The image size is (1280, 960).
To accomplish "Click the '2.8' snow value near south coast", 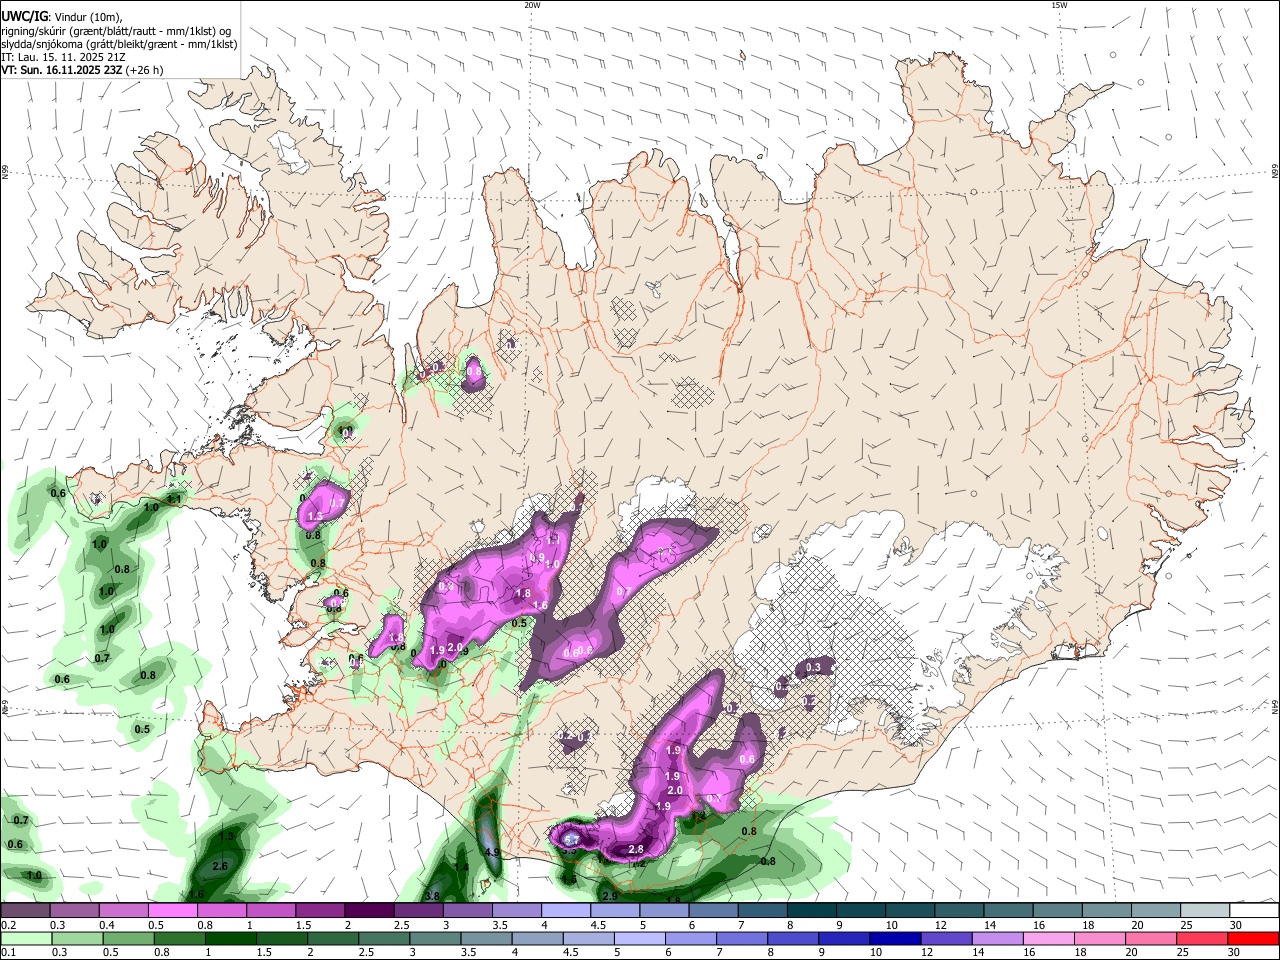I will pyautogui.click(x=636, y=849).
